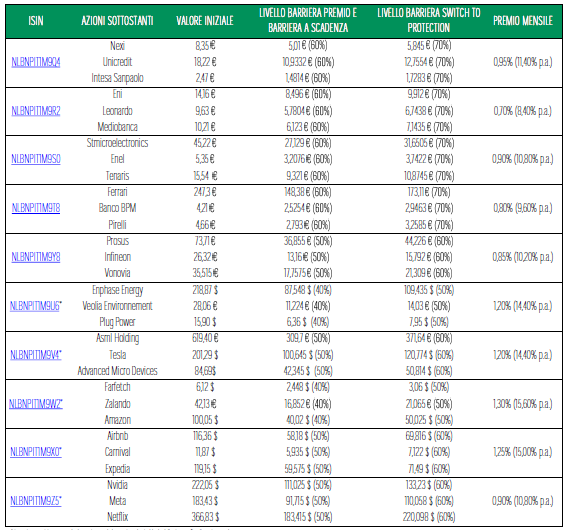
Task: Click Netflix's initial value 366,83 $
Action: tap(205, 517)
